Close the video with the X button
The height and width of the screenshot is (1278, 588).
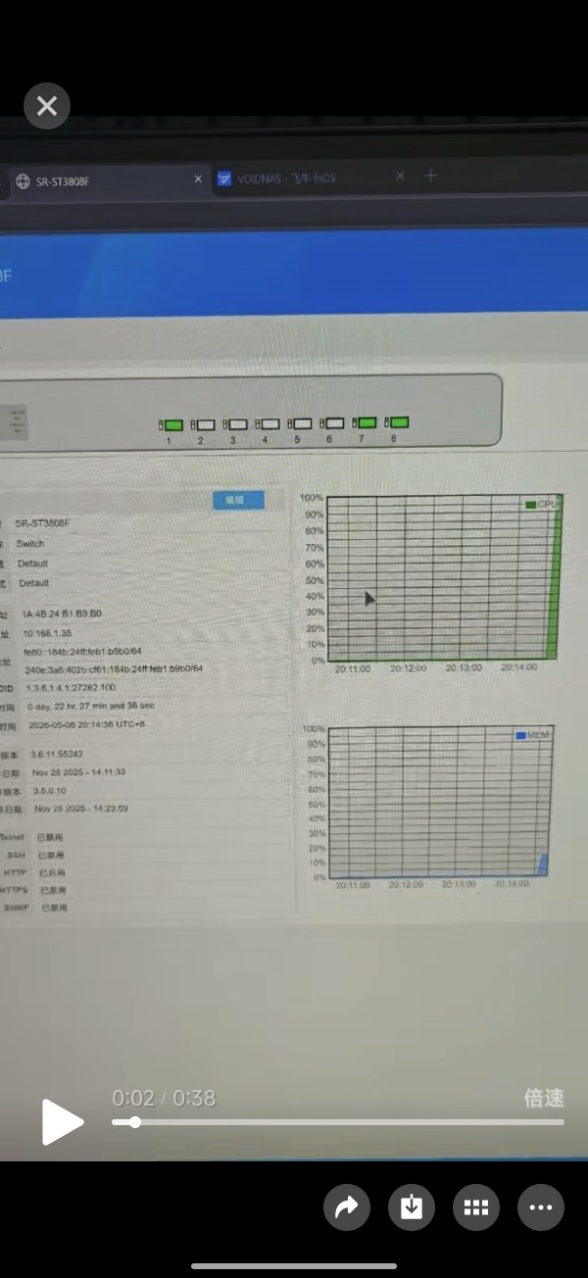click(x=47, y=106)
